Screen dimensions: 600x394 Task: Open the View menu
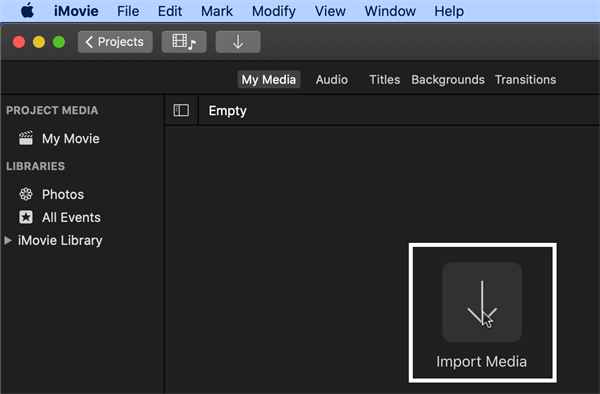[x=330, y=11]
